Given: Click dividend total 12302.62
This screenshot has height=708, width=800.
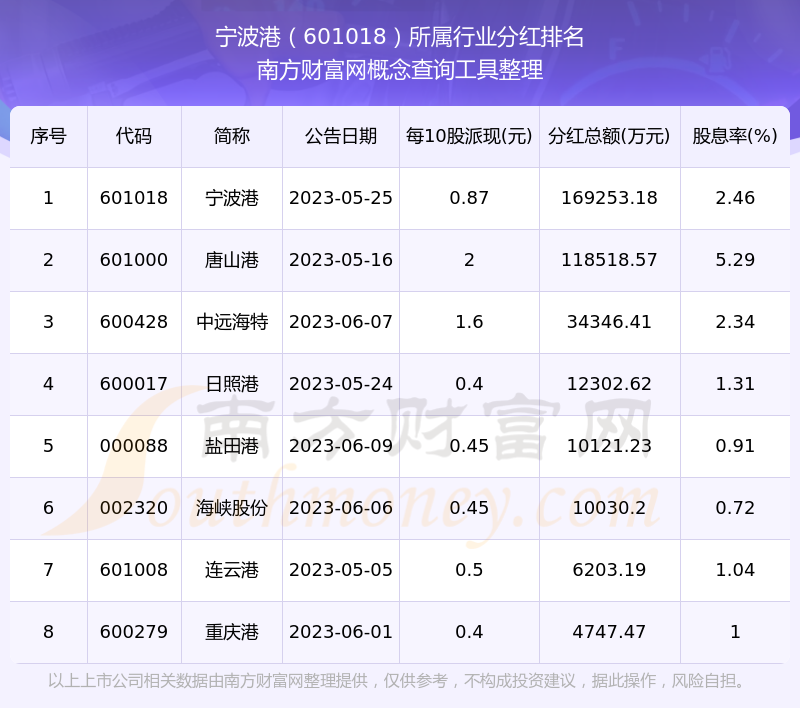Looking at the screenshot, I should pos(609,384).
